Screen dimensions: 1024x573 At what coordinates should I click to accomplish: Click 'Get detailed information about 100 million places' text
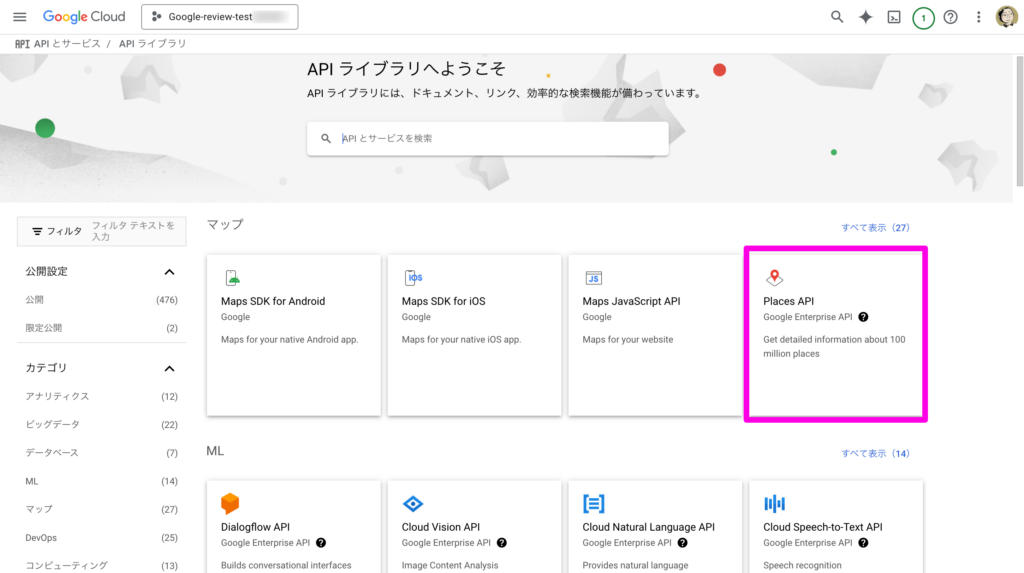[x=835, y=347]
